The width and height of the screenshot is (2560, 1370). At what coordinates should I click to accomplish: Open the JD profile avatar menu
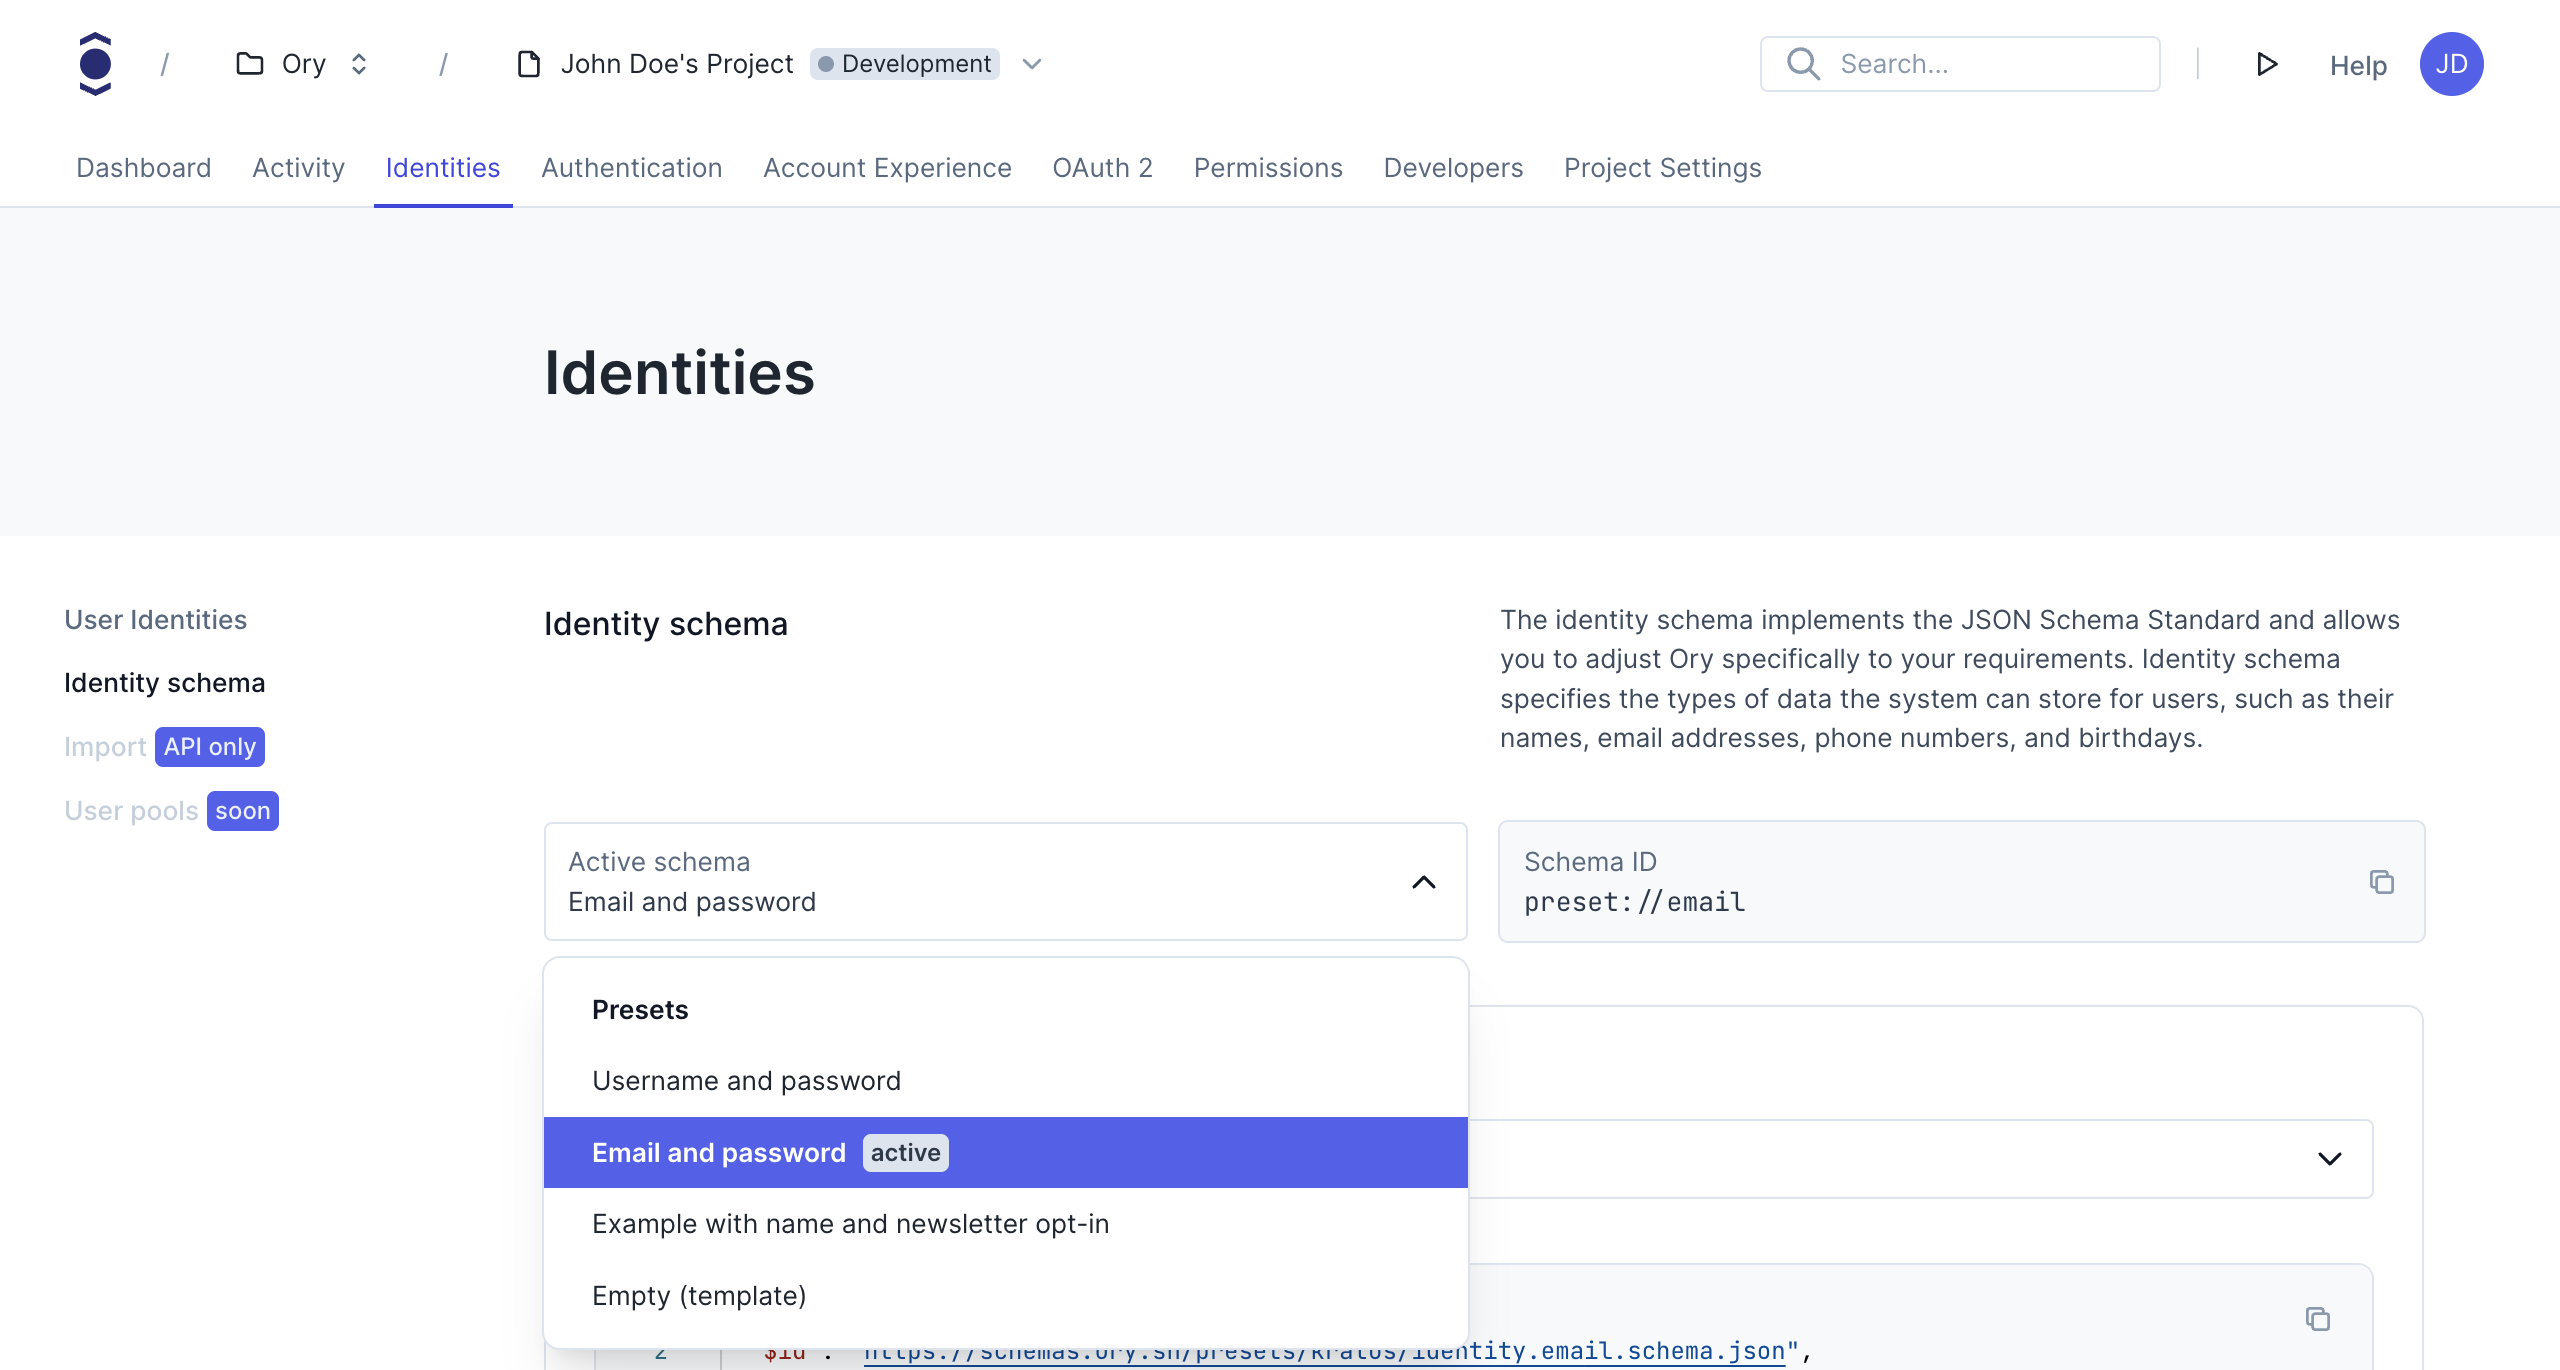[2452, 63]
